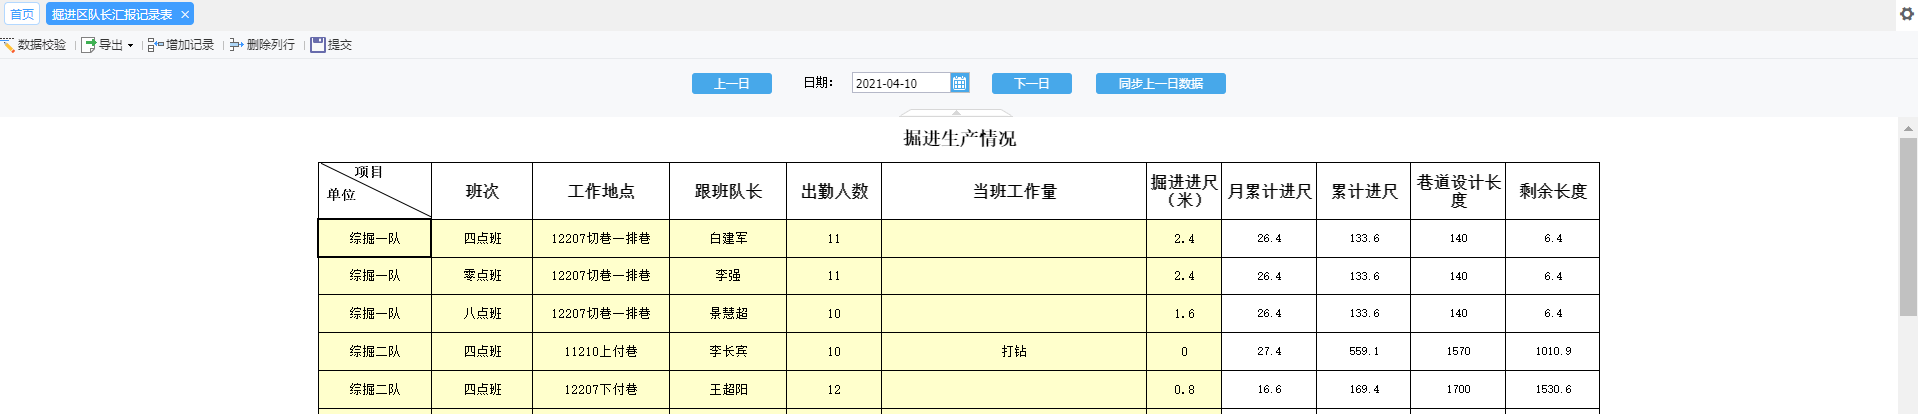Select the 掘进区队长汇报记录表 tab

pyautogui.click(x=112, y=15)
